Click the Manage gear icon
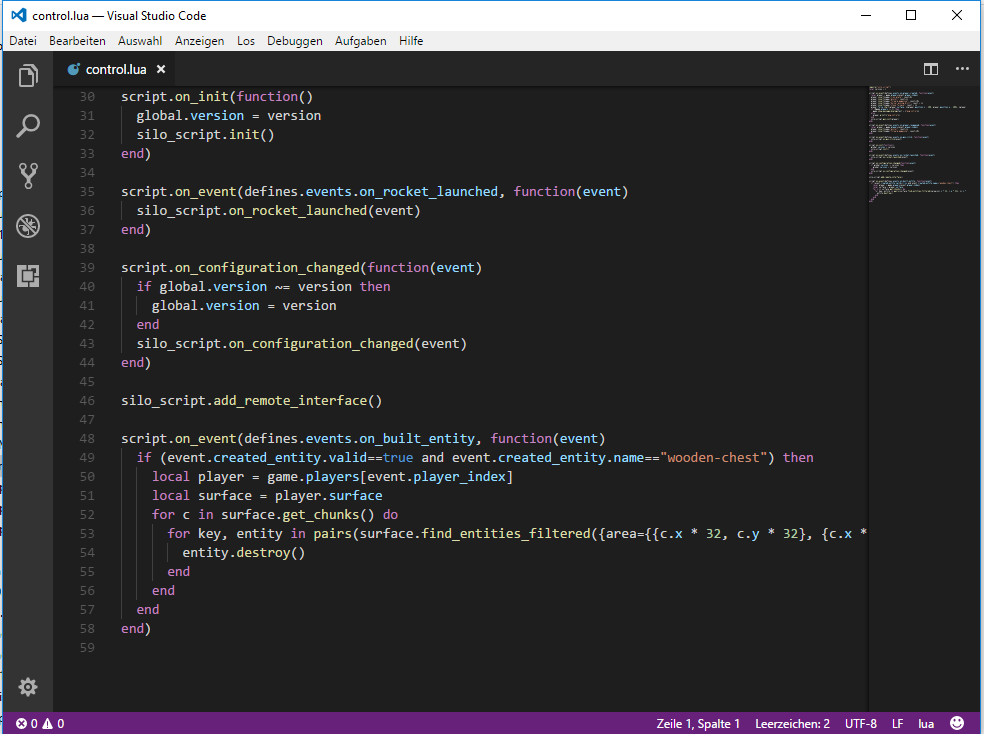The image size is (984, 734). [x=28, y=687]
